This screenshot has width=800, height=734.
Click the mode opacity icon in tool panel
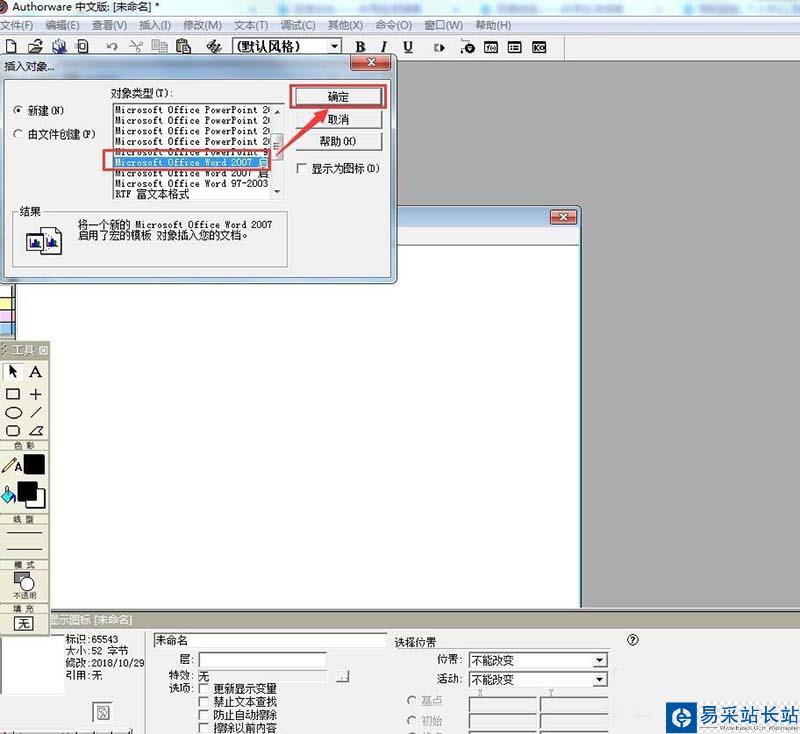click(x=23, y=581)
